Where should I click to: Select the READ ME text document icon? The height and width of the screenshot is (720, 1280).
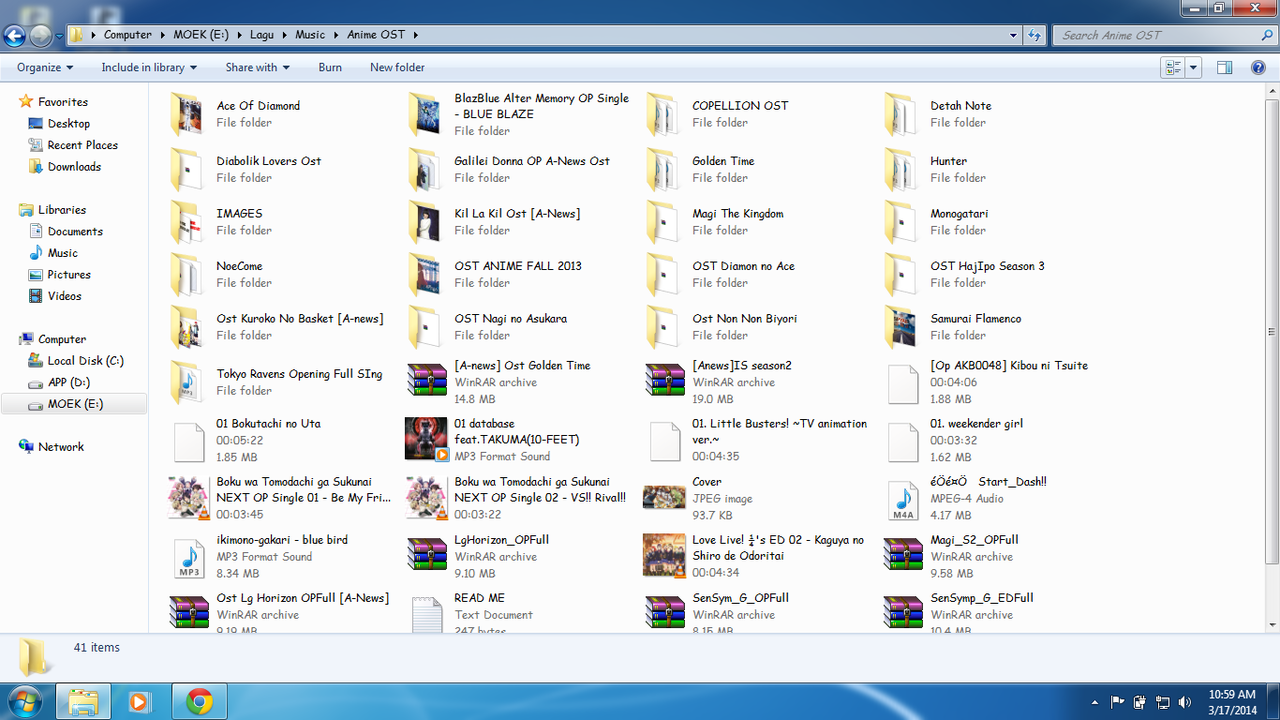coord(427,613)
